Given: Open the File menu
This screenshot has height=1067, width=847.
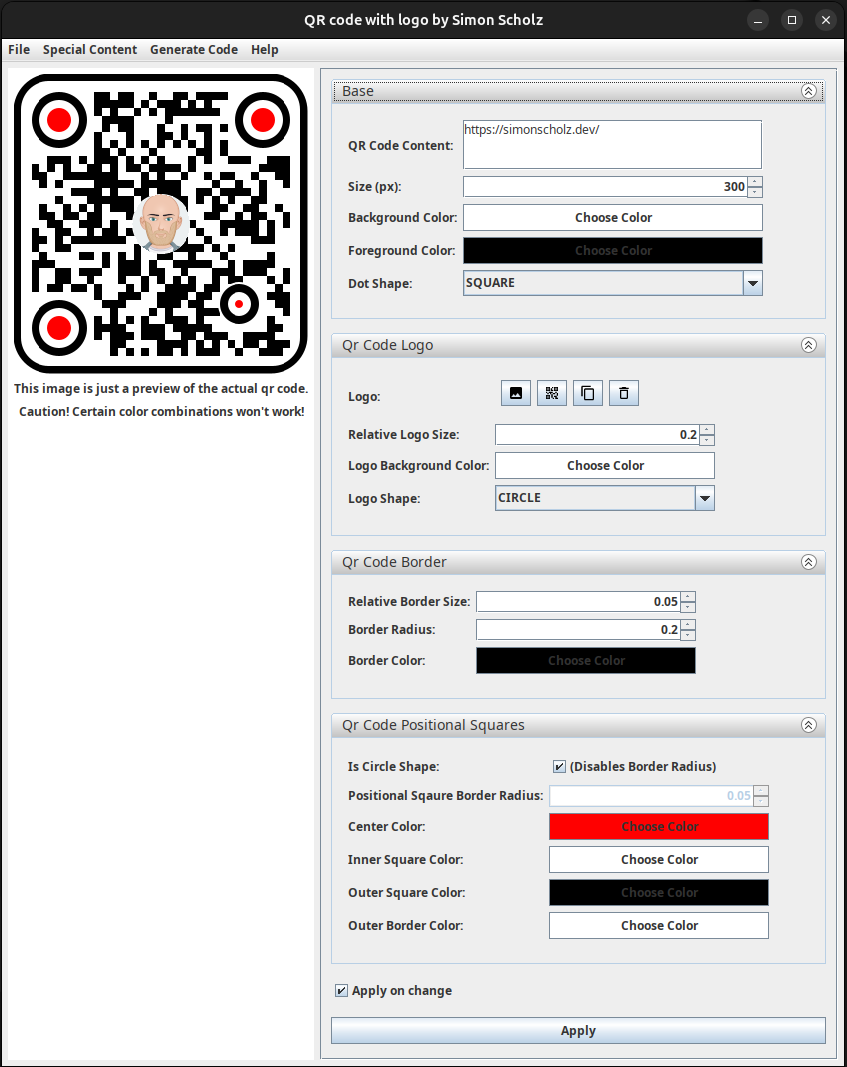Looking at the screenshot, I should pyautogui.click(x=19, y=50).
